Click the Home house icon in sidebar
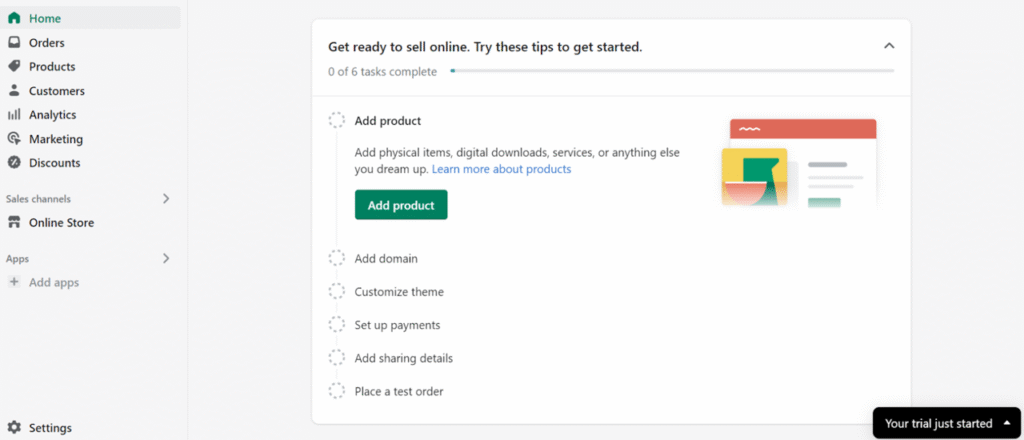1024x440 pixels. tap(14, 18)
